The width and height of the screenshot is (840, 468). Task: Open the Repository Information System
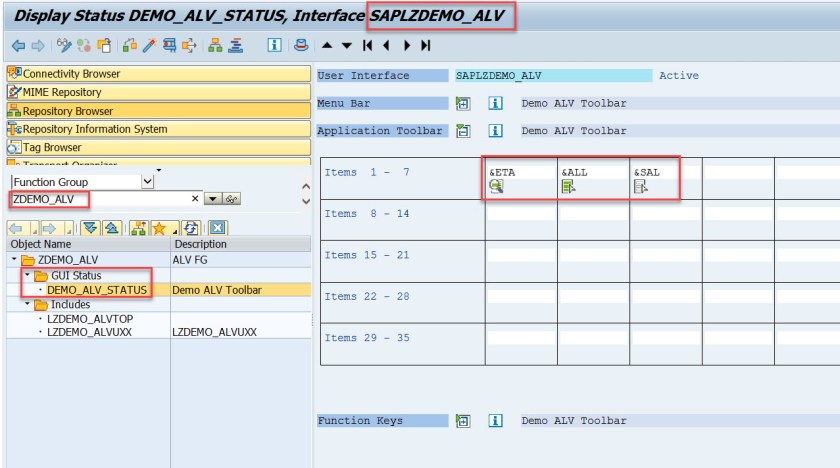click(159, 129)
